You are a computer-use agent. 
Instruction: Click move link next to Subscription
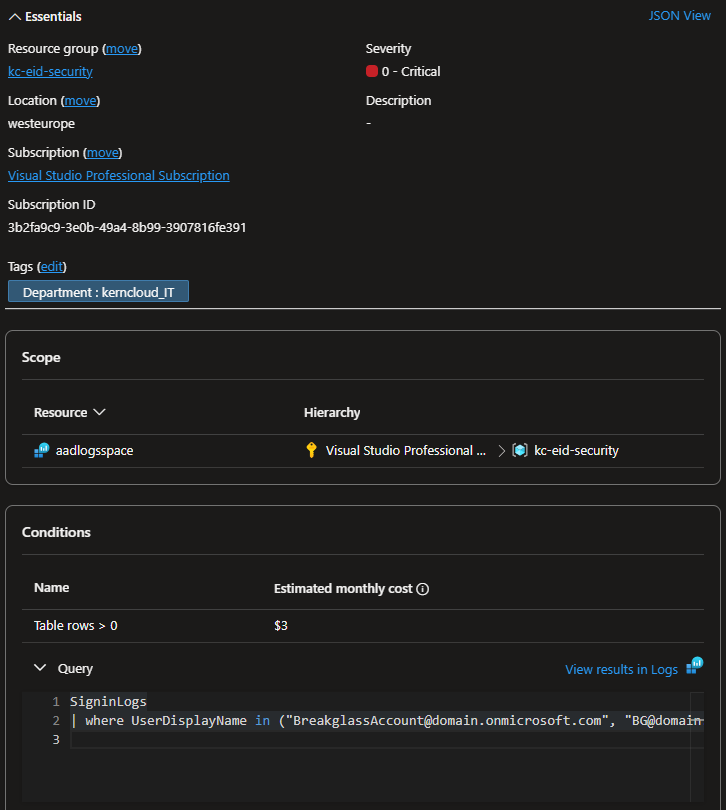coord(103,153)
